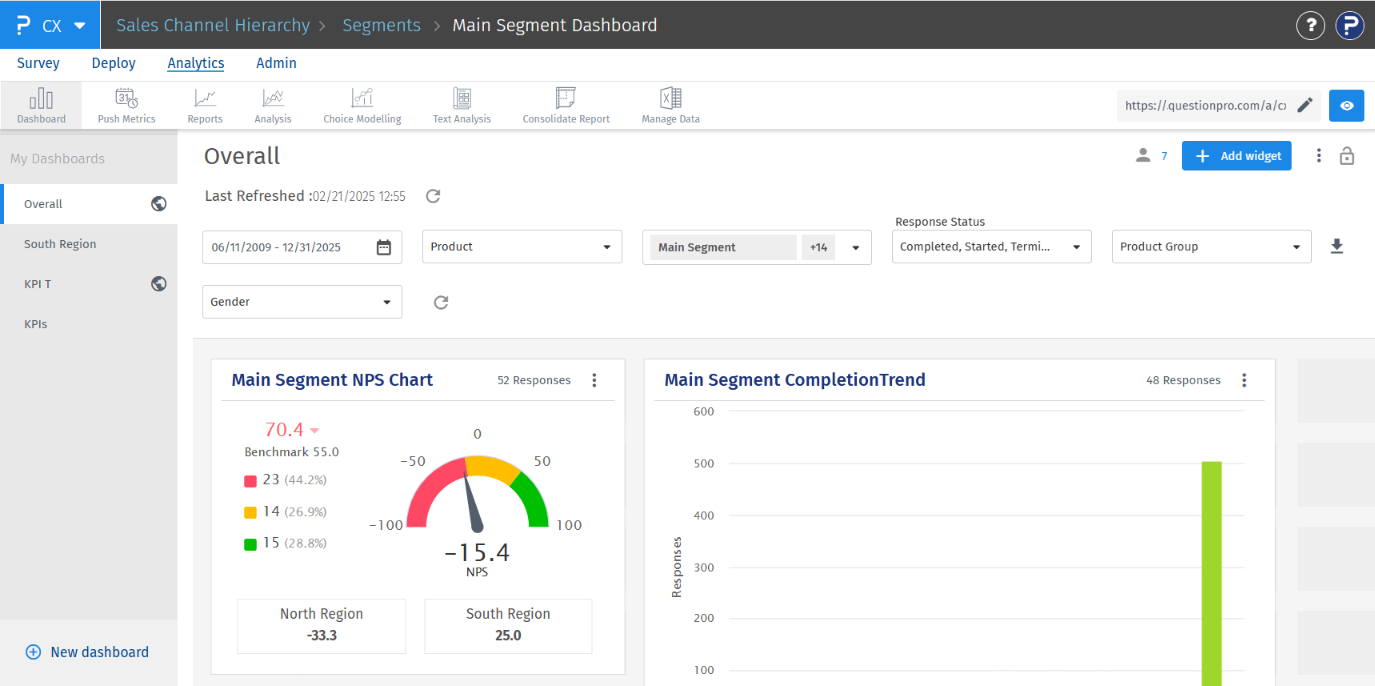Open the Consolidate Report tool

coord(566,105)
